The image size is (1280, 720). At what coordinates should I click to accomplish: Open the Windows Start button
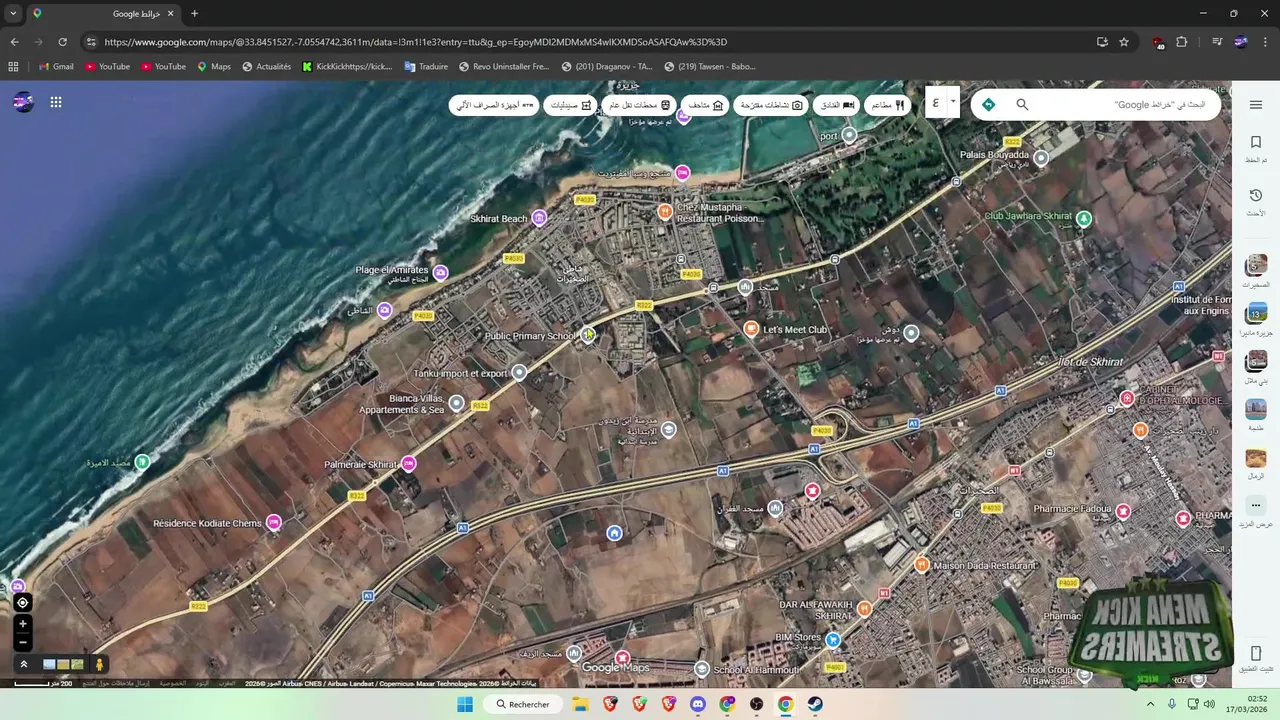pyautogui.click(x=464, y=704)
